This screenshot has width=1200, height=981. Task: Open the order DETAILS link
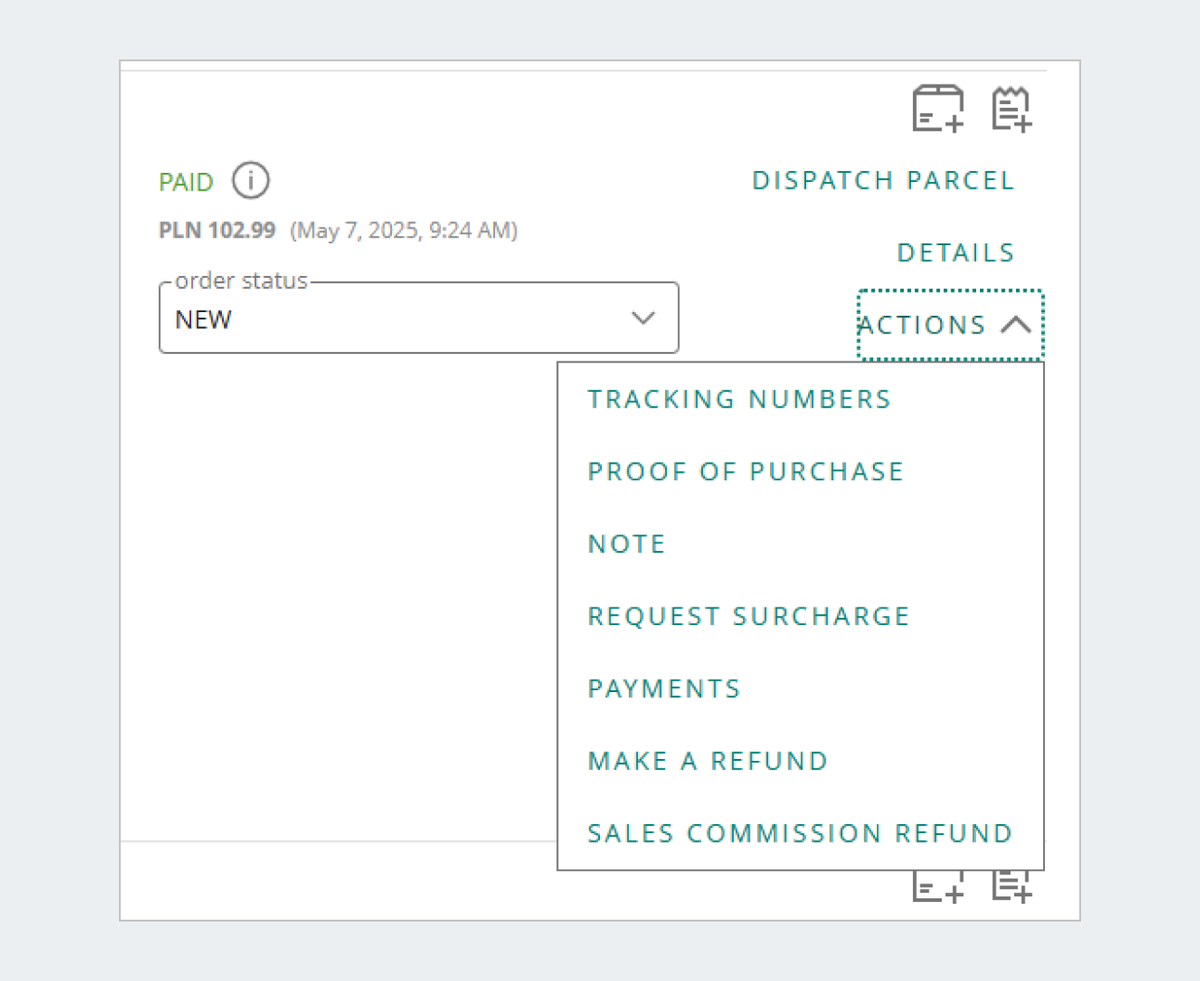point(955,253)
